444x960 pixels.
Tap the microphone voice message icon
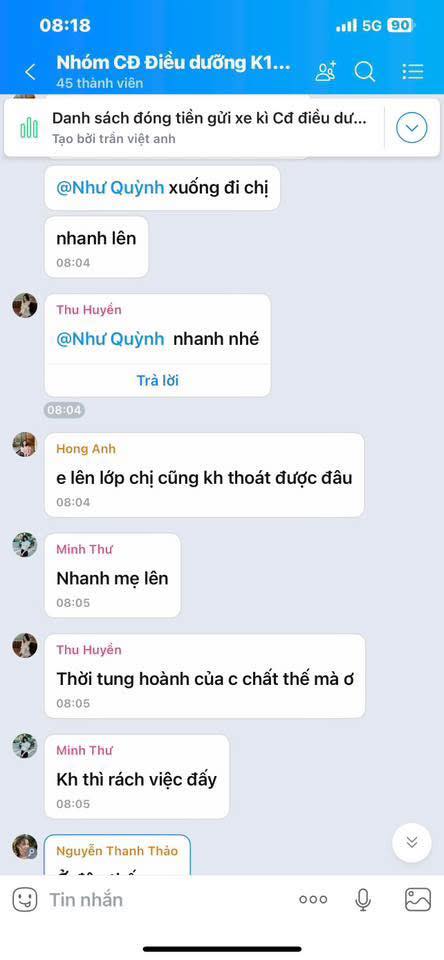363,899
